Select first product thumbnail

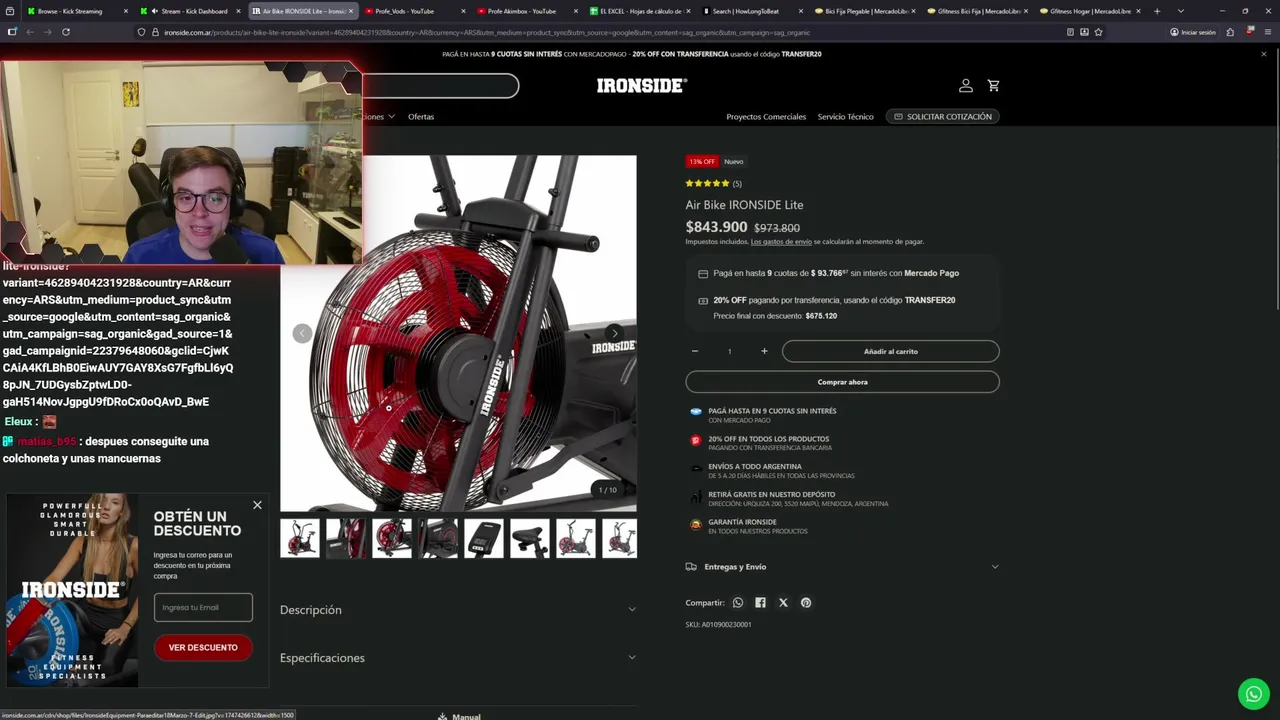(300, 538)
